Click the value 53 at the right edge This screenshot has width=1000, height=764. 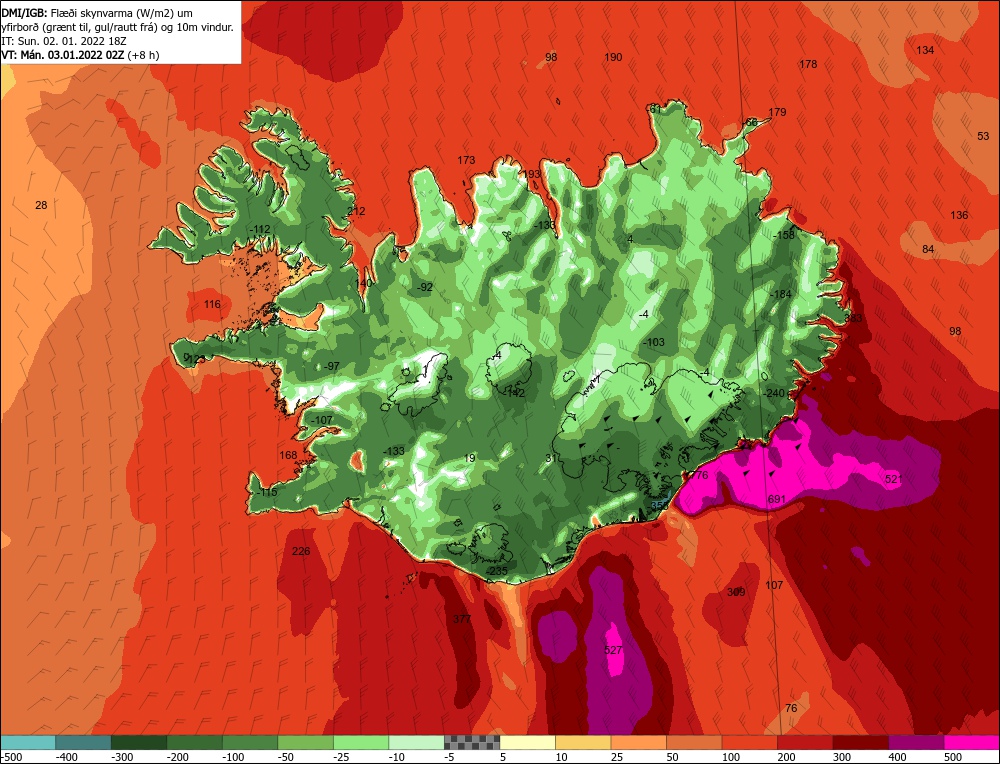click(983, 136)
